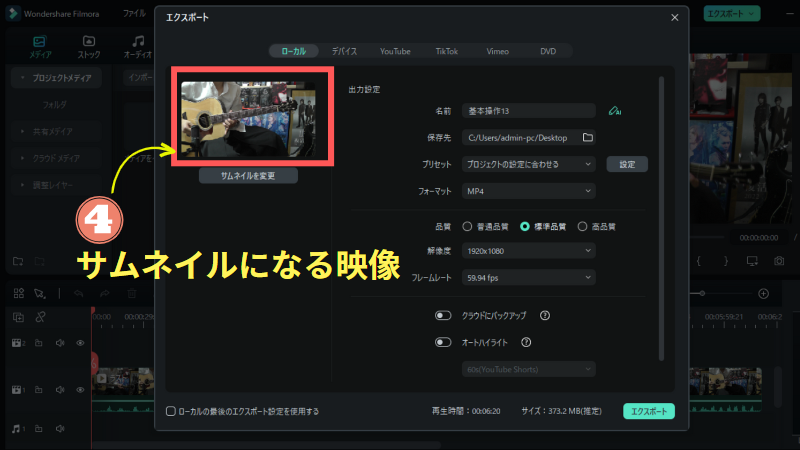Click timeline layout grid icon
The width and height of the screenshot is (800, 450).
click(19, 293)
